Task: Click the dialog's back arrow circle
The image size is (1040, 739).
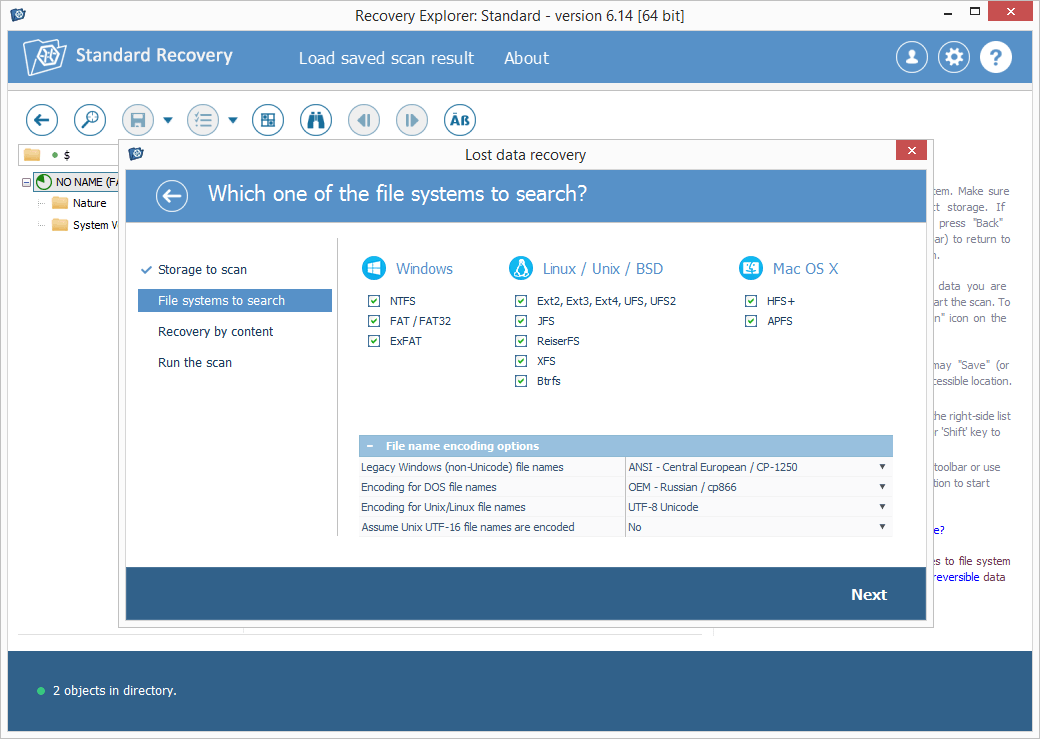Action: [172, 196]
